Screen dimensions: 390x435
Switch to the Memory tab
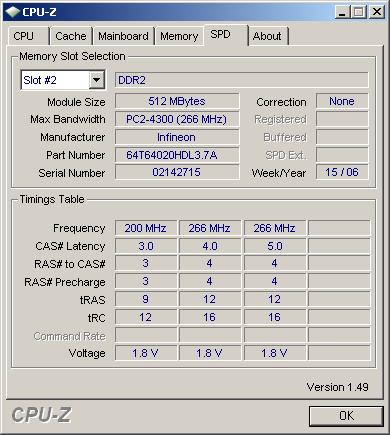coord(179,36)
